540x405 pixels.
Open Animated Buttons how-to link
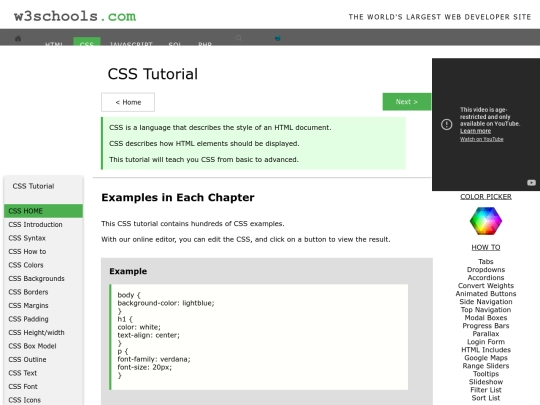pos(486,293)
